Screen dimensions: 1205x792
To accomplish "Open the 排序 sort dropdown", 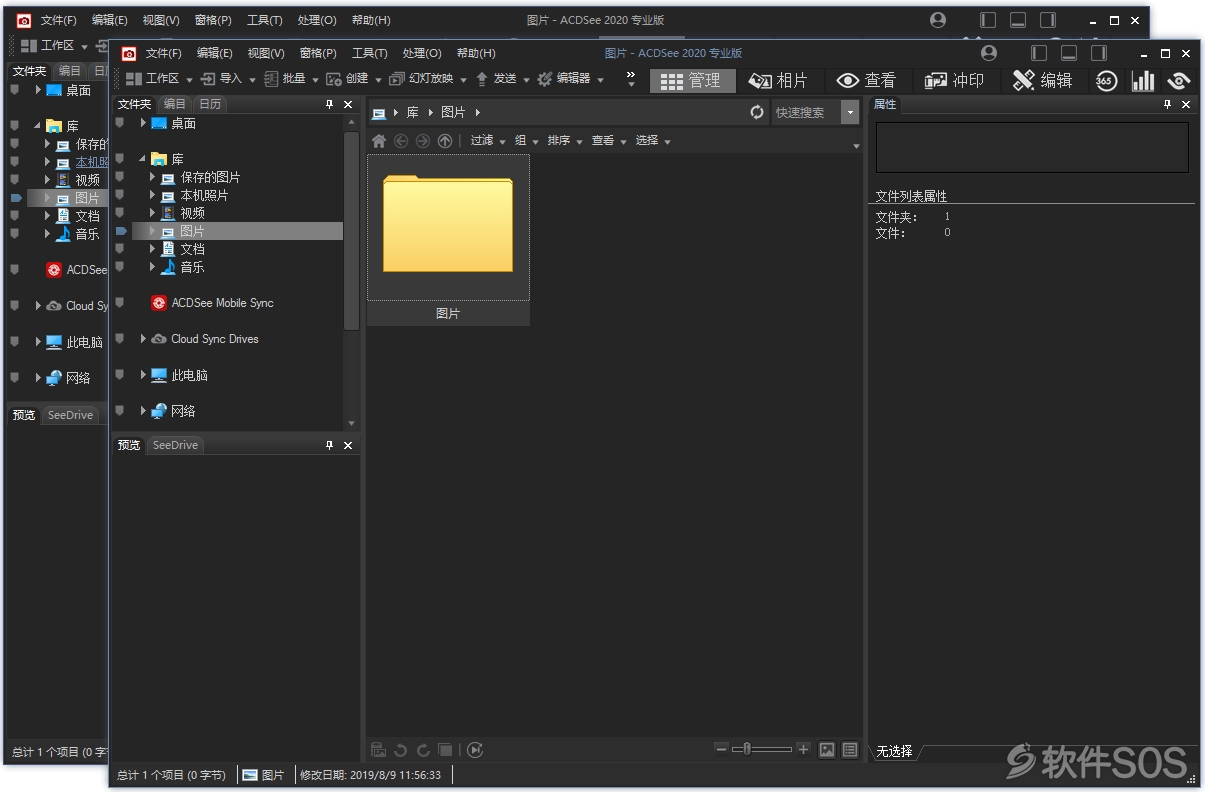I will click(566, 141).
